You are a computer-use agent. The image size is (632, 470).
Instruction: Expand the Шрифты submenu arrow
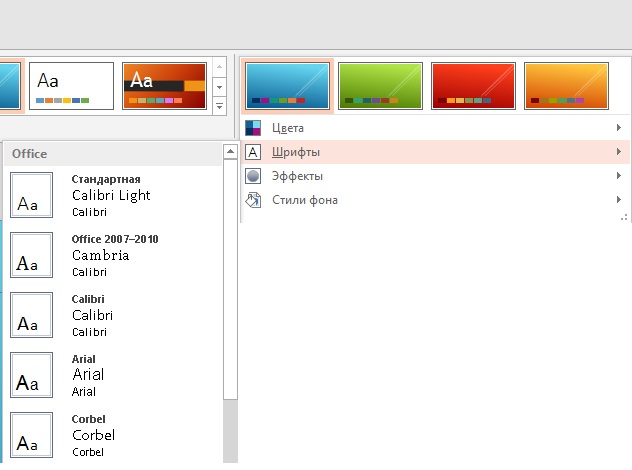coord(619,152)
